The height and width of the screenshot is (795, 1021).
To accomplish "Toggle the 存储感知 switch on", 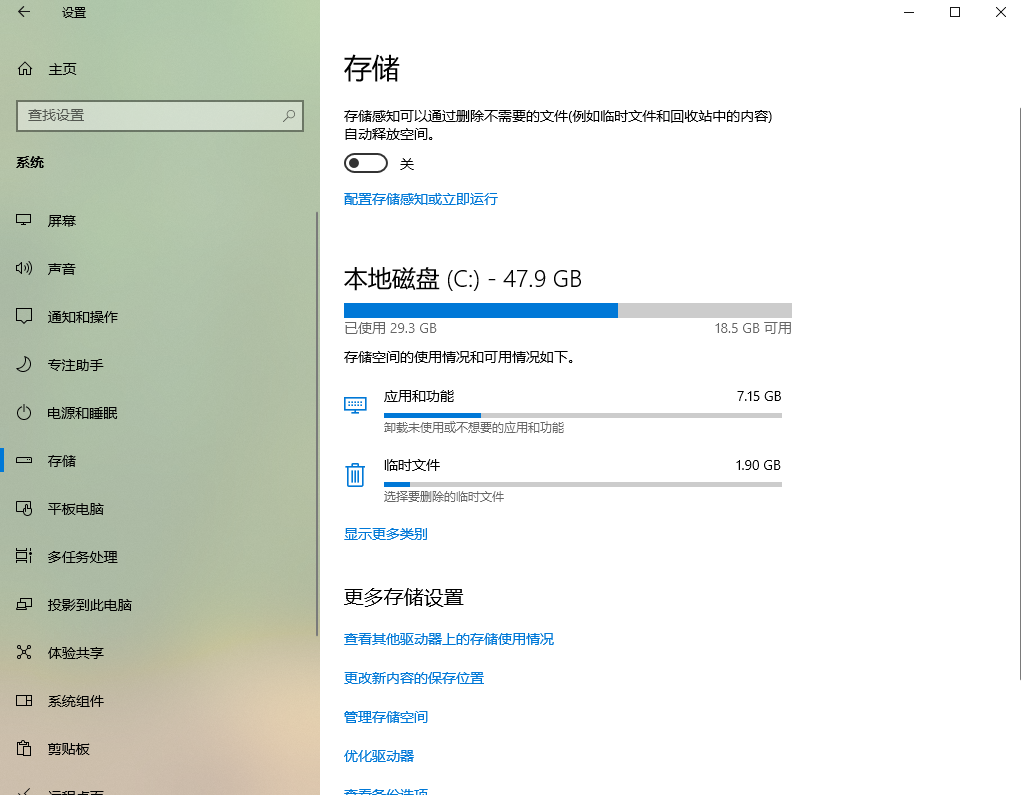I will [x=366, y=163].
